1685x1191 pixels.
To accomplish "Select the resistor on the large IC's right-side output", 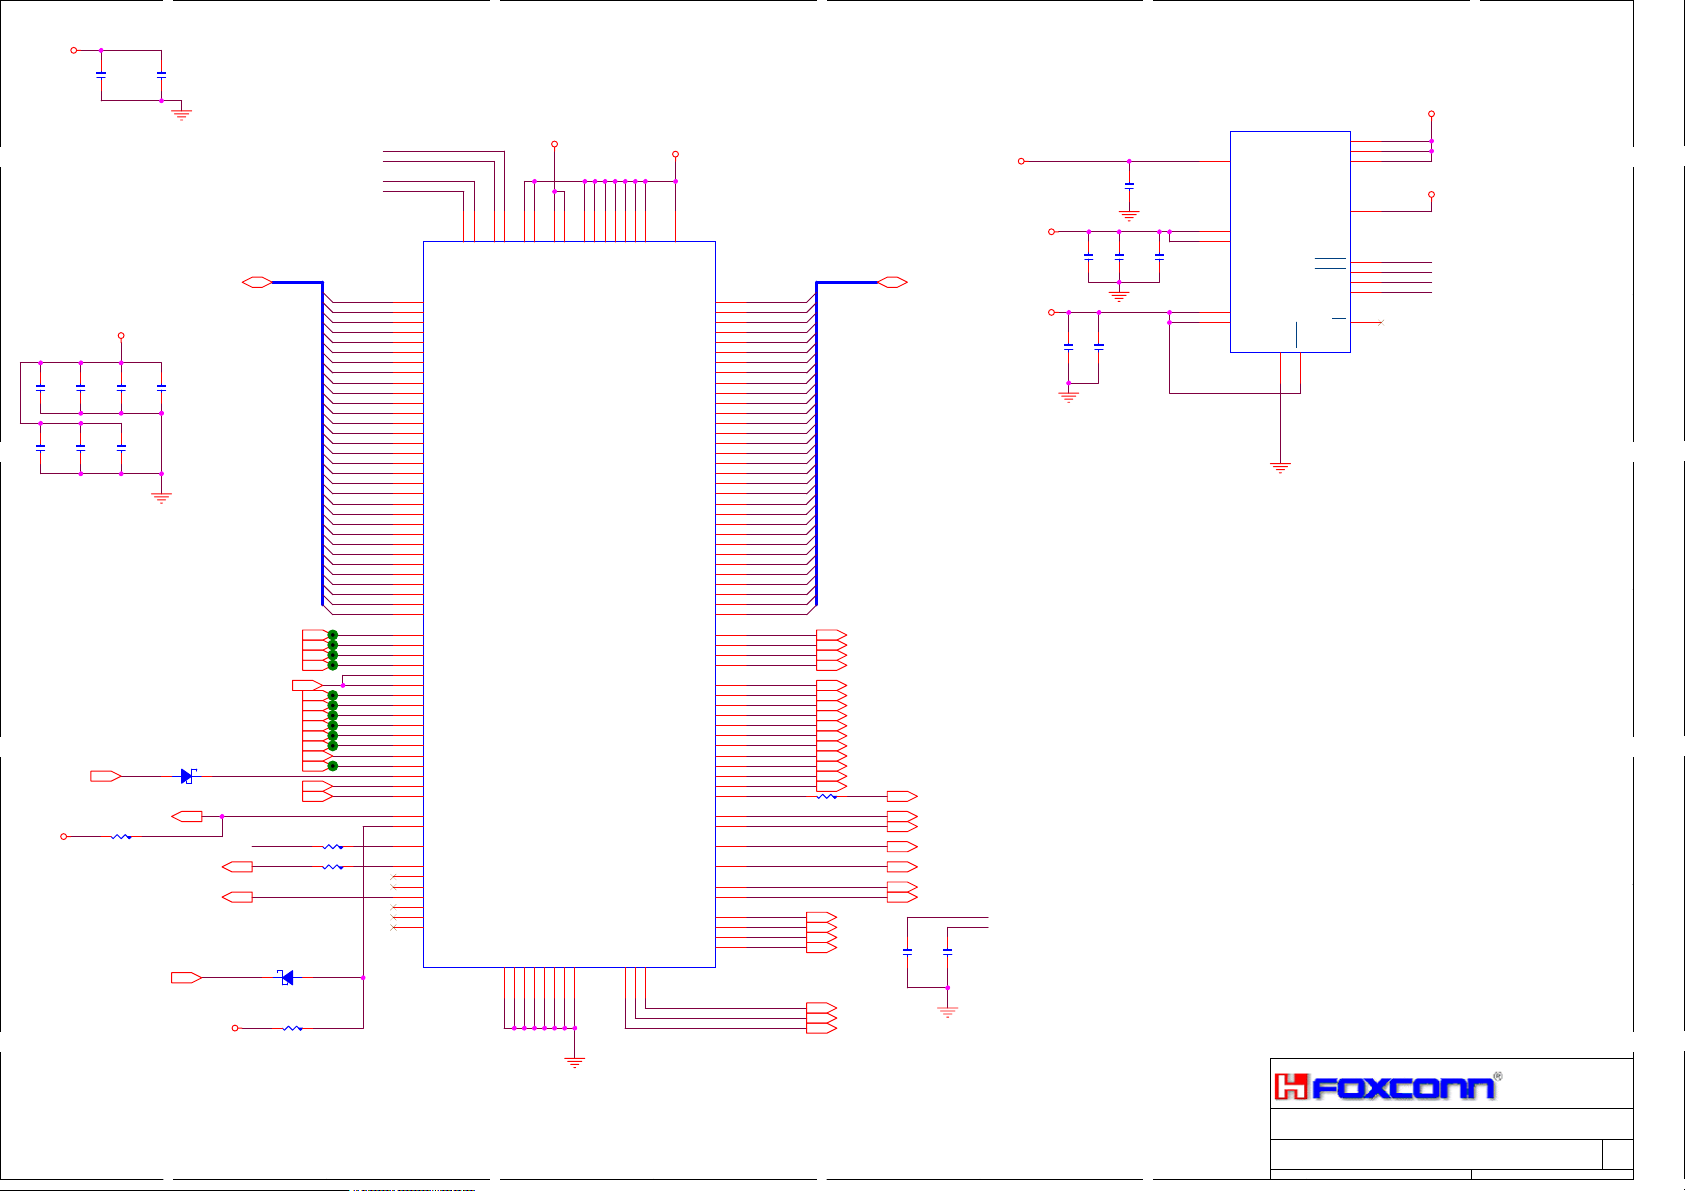I will click(x=827, y=796).
